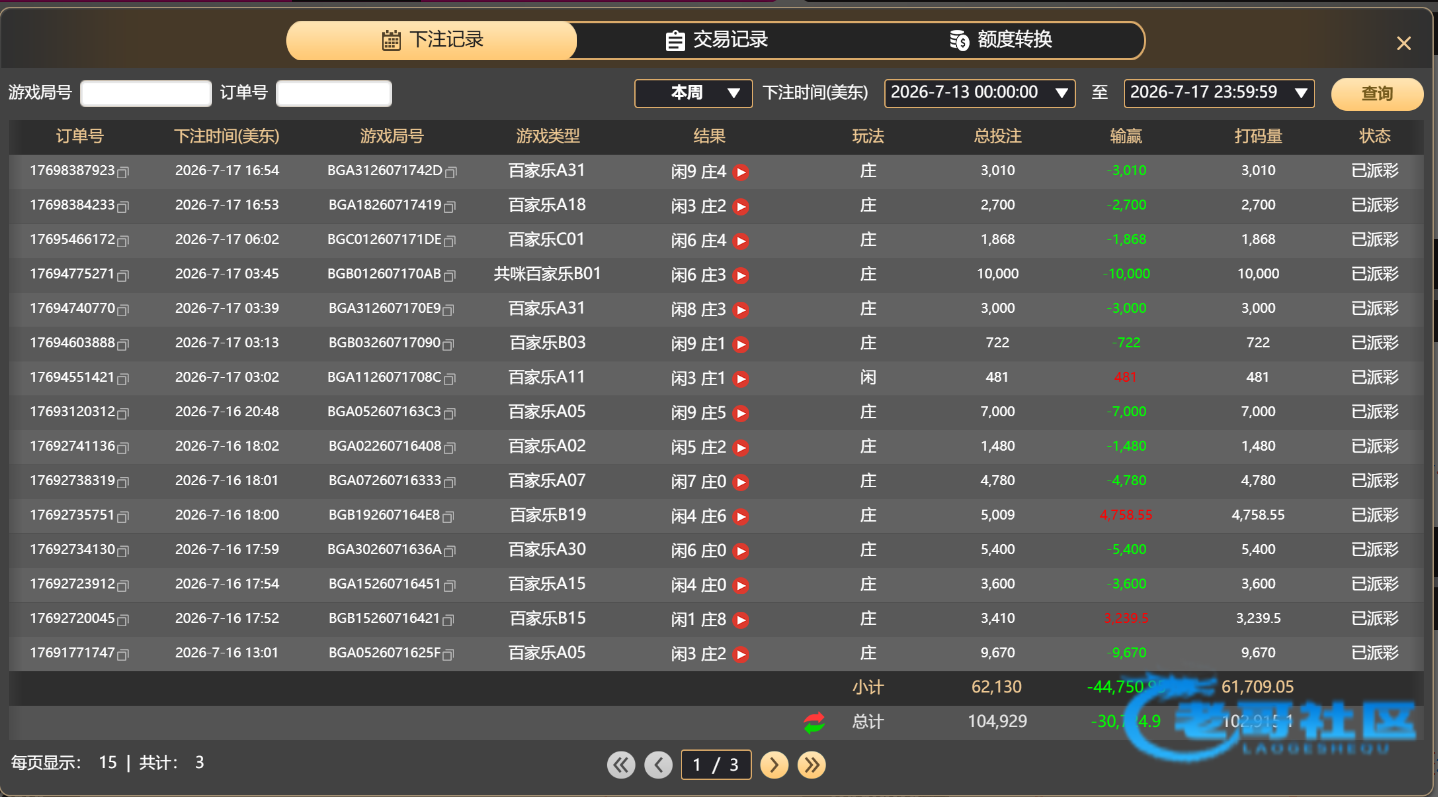Play replay for 百家乐B03 row
Image resolution: width=1438 pixels, height=797 pixels.
(x=741, y=345)
